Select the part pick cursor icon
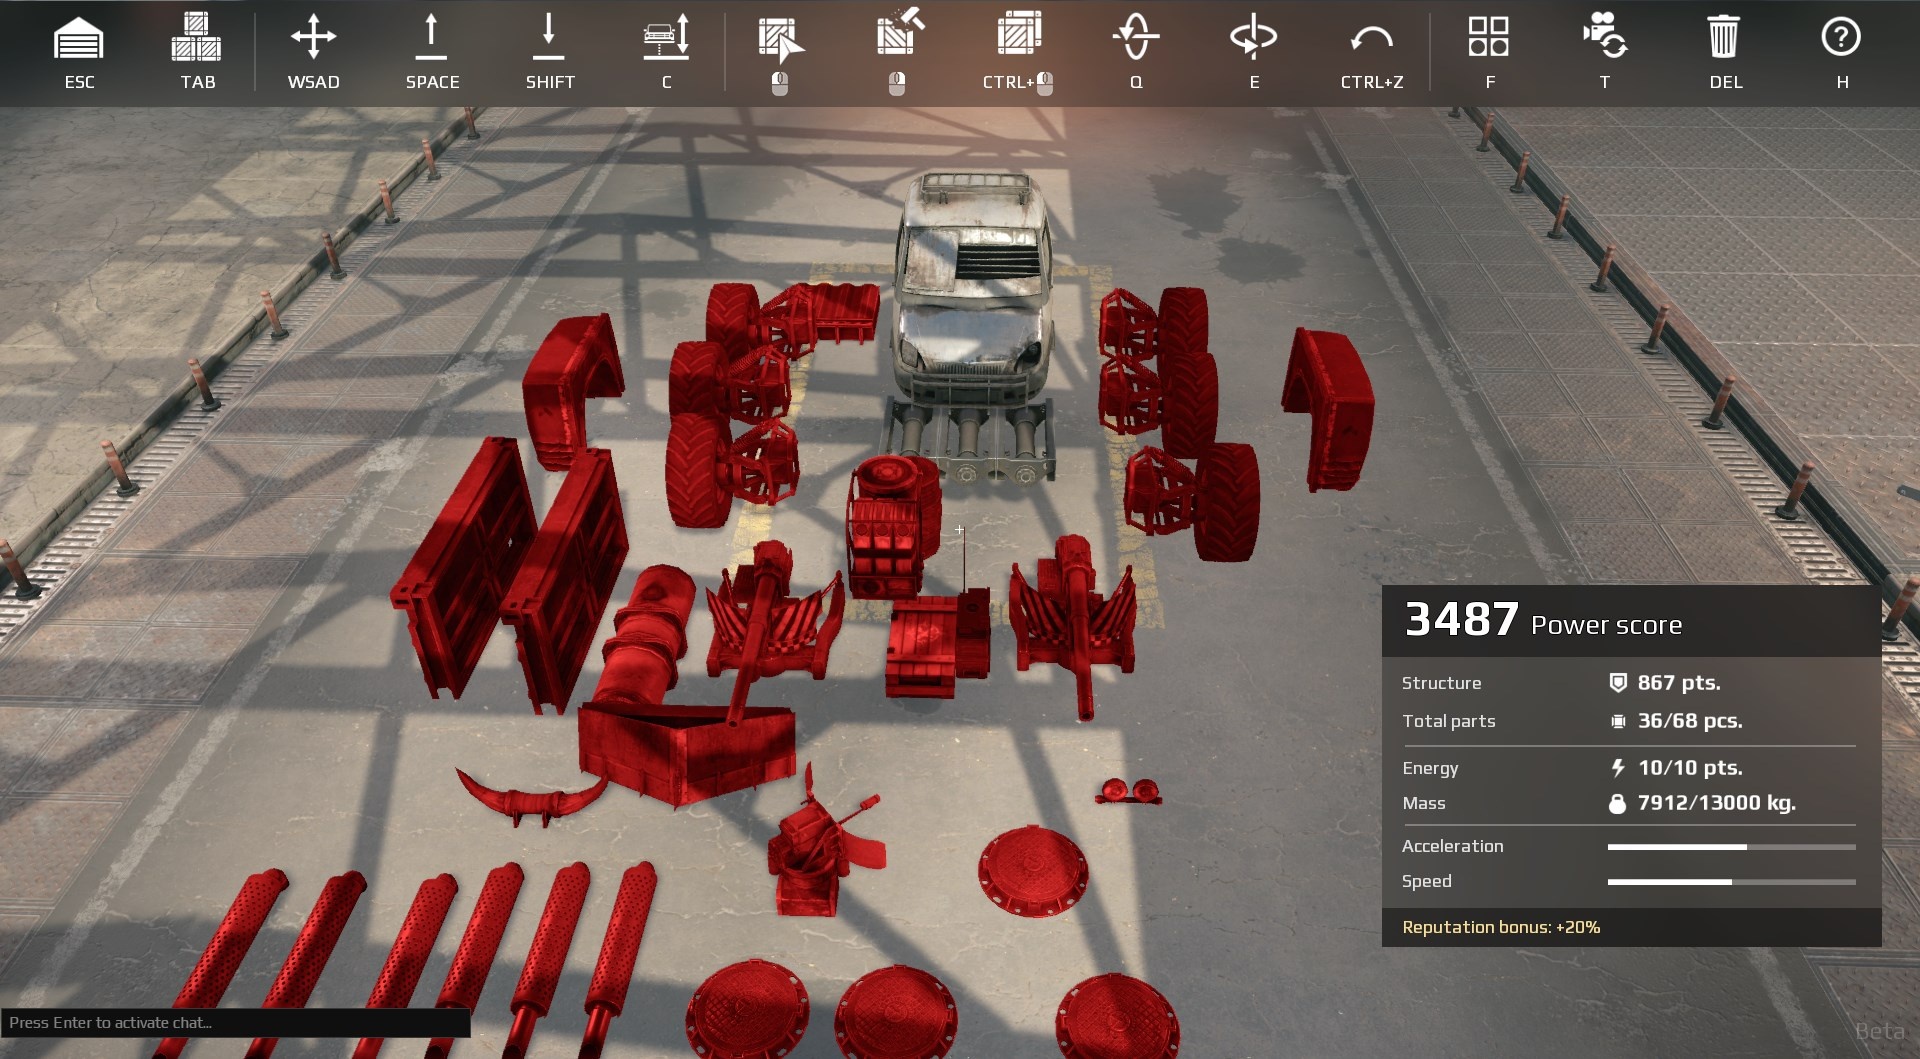The image size is (1920, 1059). tap(780, 40)
